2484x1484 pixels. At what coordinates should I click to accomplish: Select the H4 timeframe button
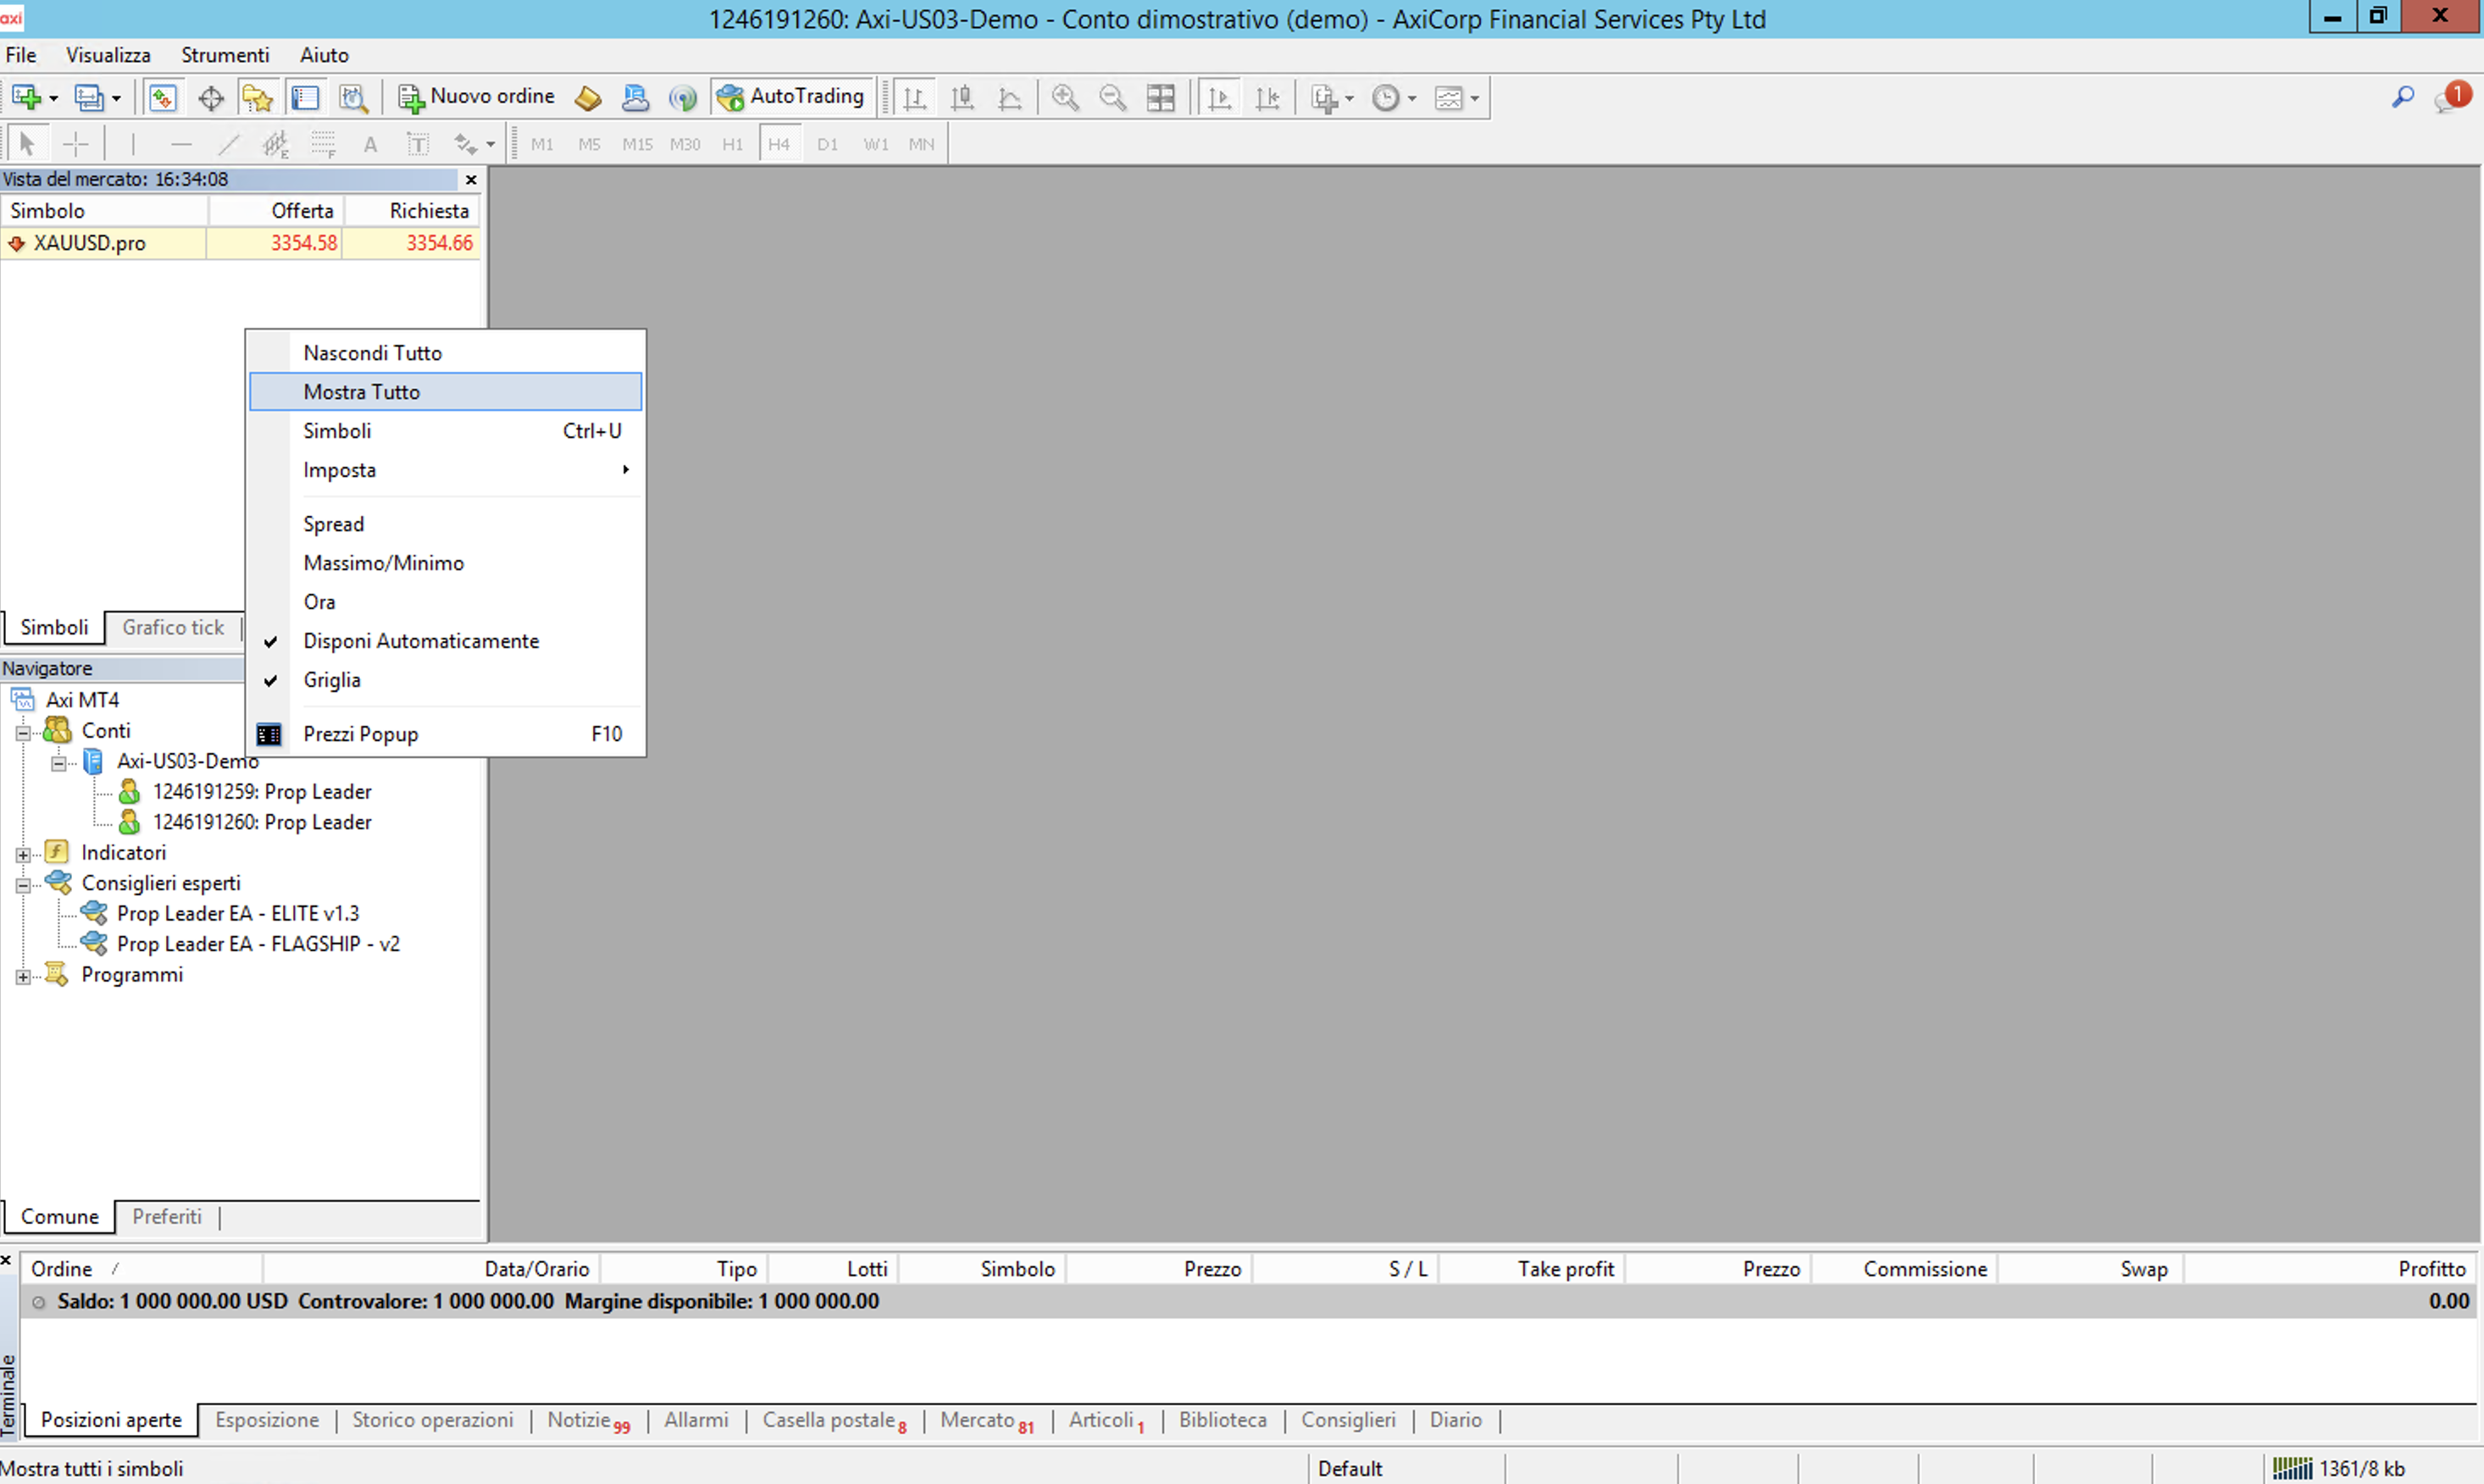779,144
